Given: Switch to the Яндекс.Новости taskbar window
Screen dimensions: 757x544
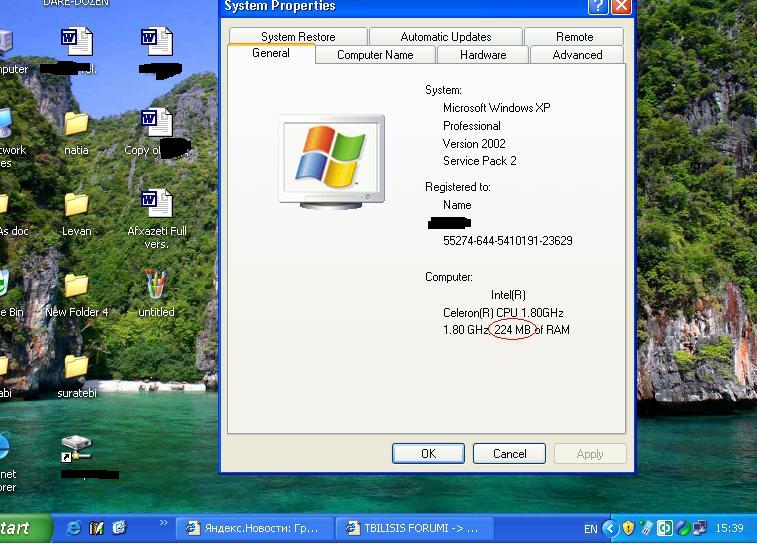Looking at the screenshot, I should (254, 528).
